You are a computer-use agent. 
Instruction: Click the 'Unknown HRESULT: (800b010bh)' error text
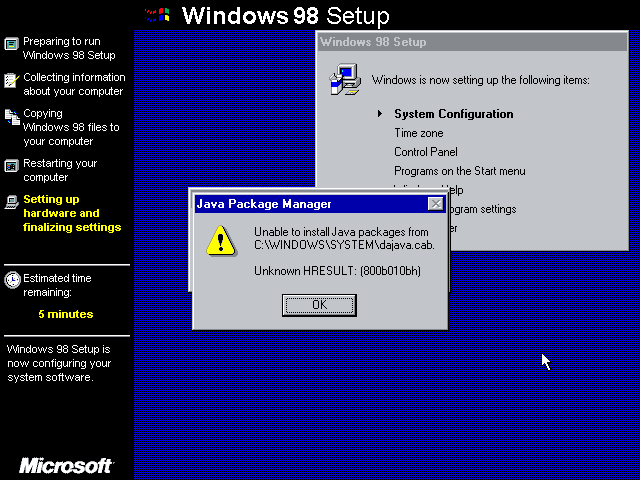[x=337, y=271]
